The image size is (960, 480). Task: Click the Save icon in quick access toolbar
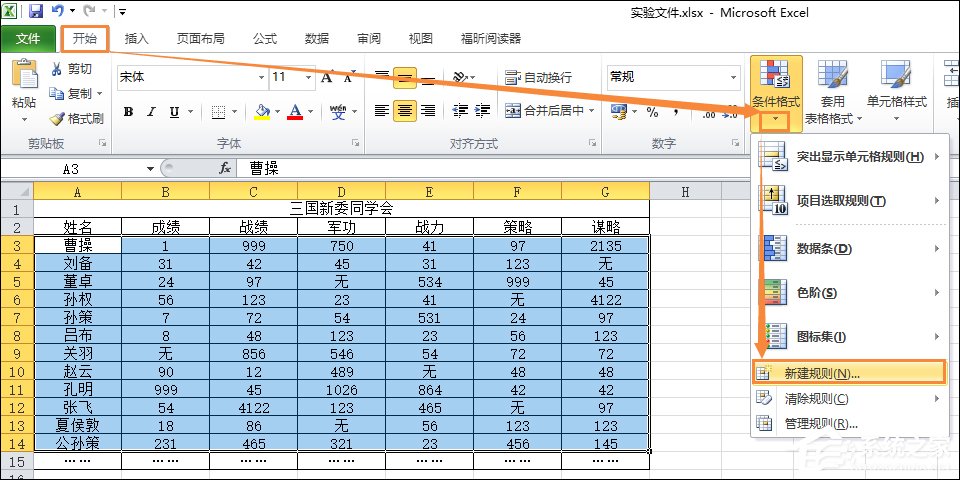36,12
